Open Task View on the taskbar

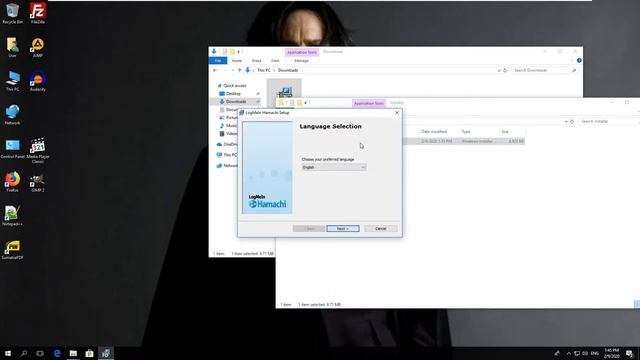pos(40,353)
